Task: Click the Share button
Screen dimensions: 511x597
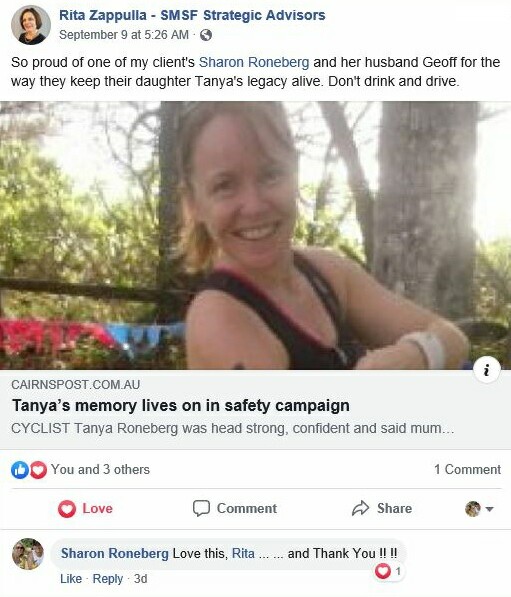Action: (x=382, y=509)
